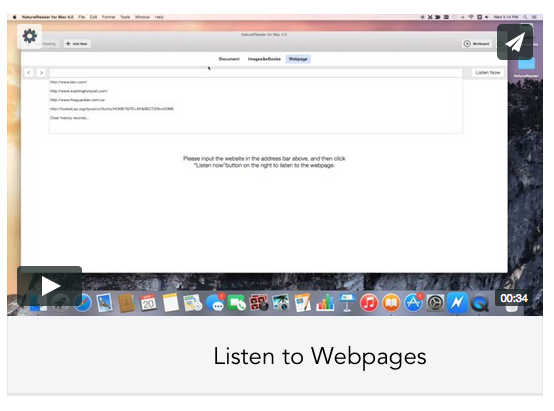Image resolution: width=554 pixels, height=411 pixels.
Task: Open Contacts book icon in the dock
Action: coord(126,303)
